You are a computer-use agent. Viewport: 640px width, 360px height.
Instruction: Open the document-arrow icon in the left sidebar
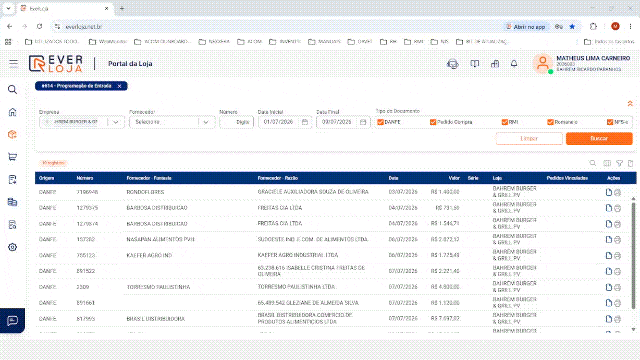tap(12, 180)
